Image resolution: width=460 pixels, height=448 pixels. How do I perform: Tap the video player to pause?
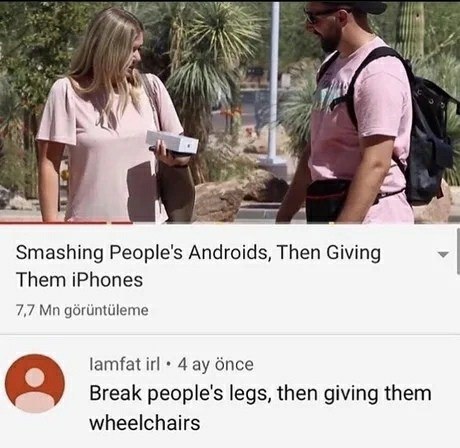click(x=230, y=112)
